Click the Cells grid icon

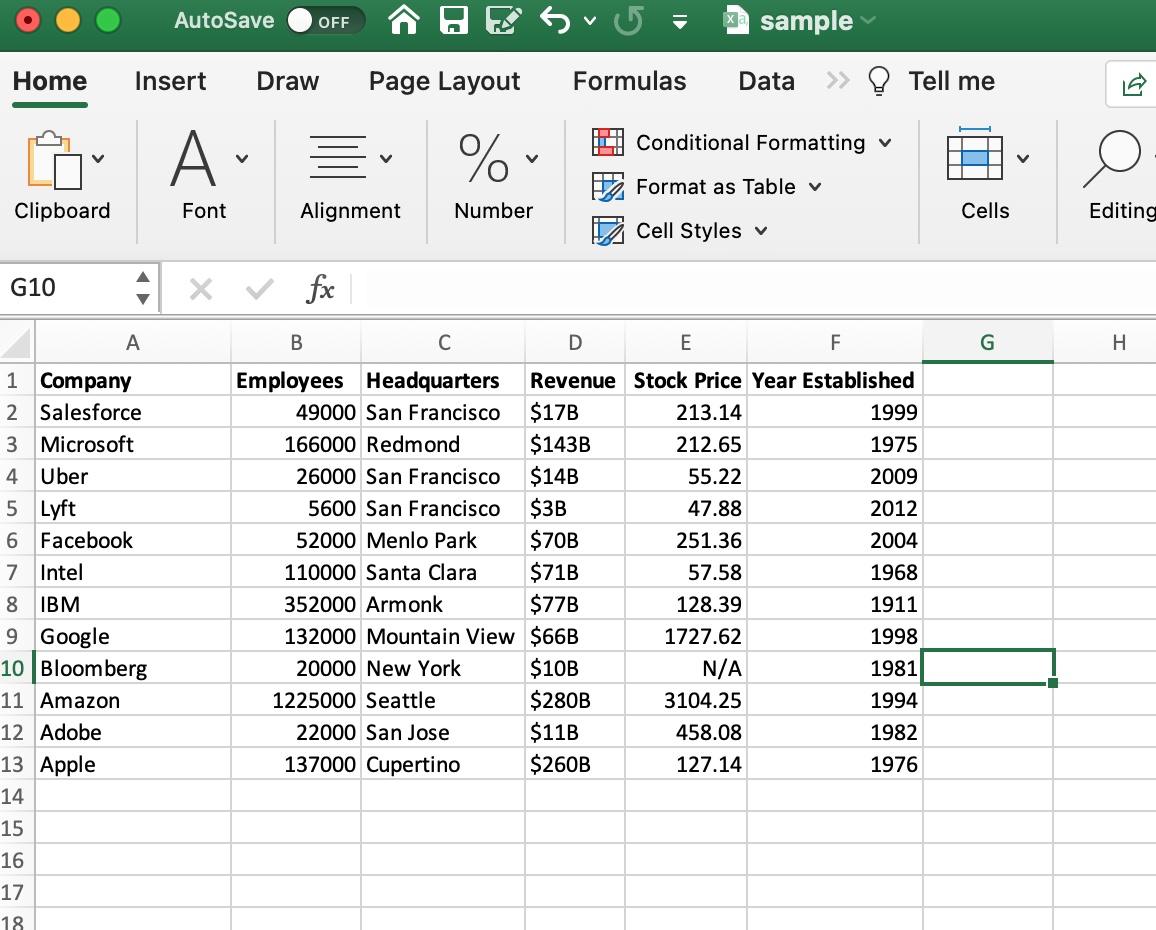[975, 153]
